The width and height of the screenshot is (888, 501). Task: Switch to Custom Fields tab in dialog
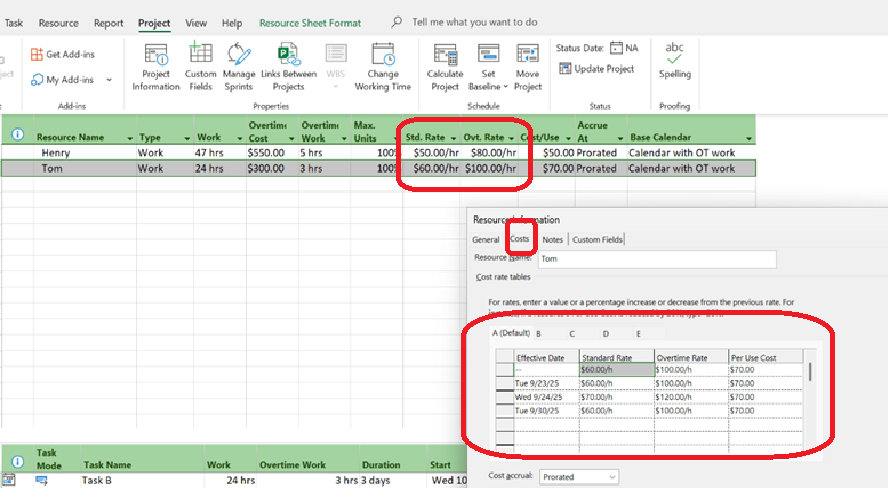pos(597,239)
